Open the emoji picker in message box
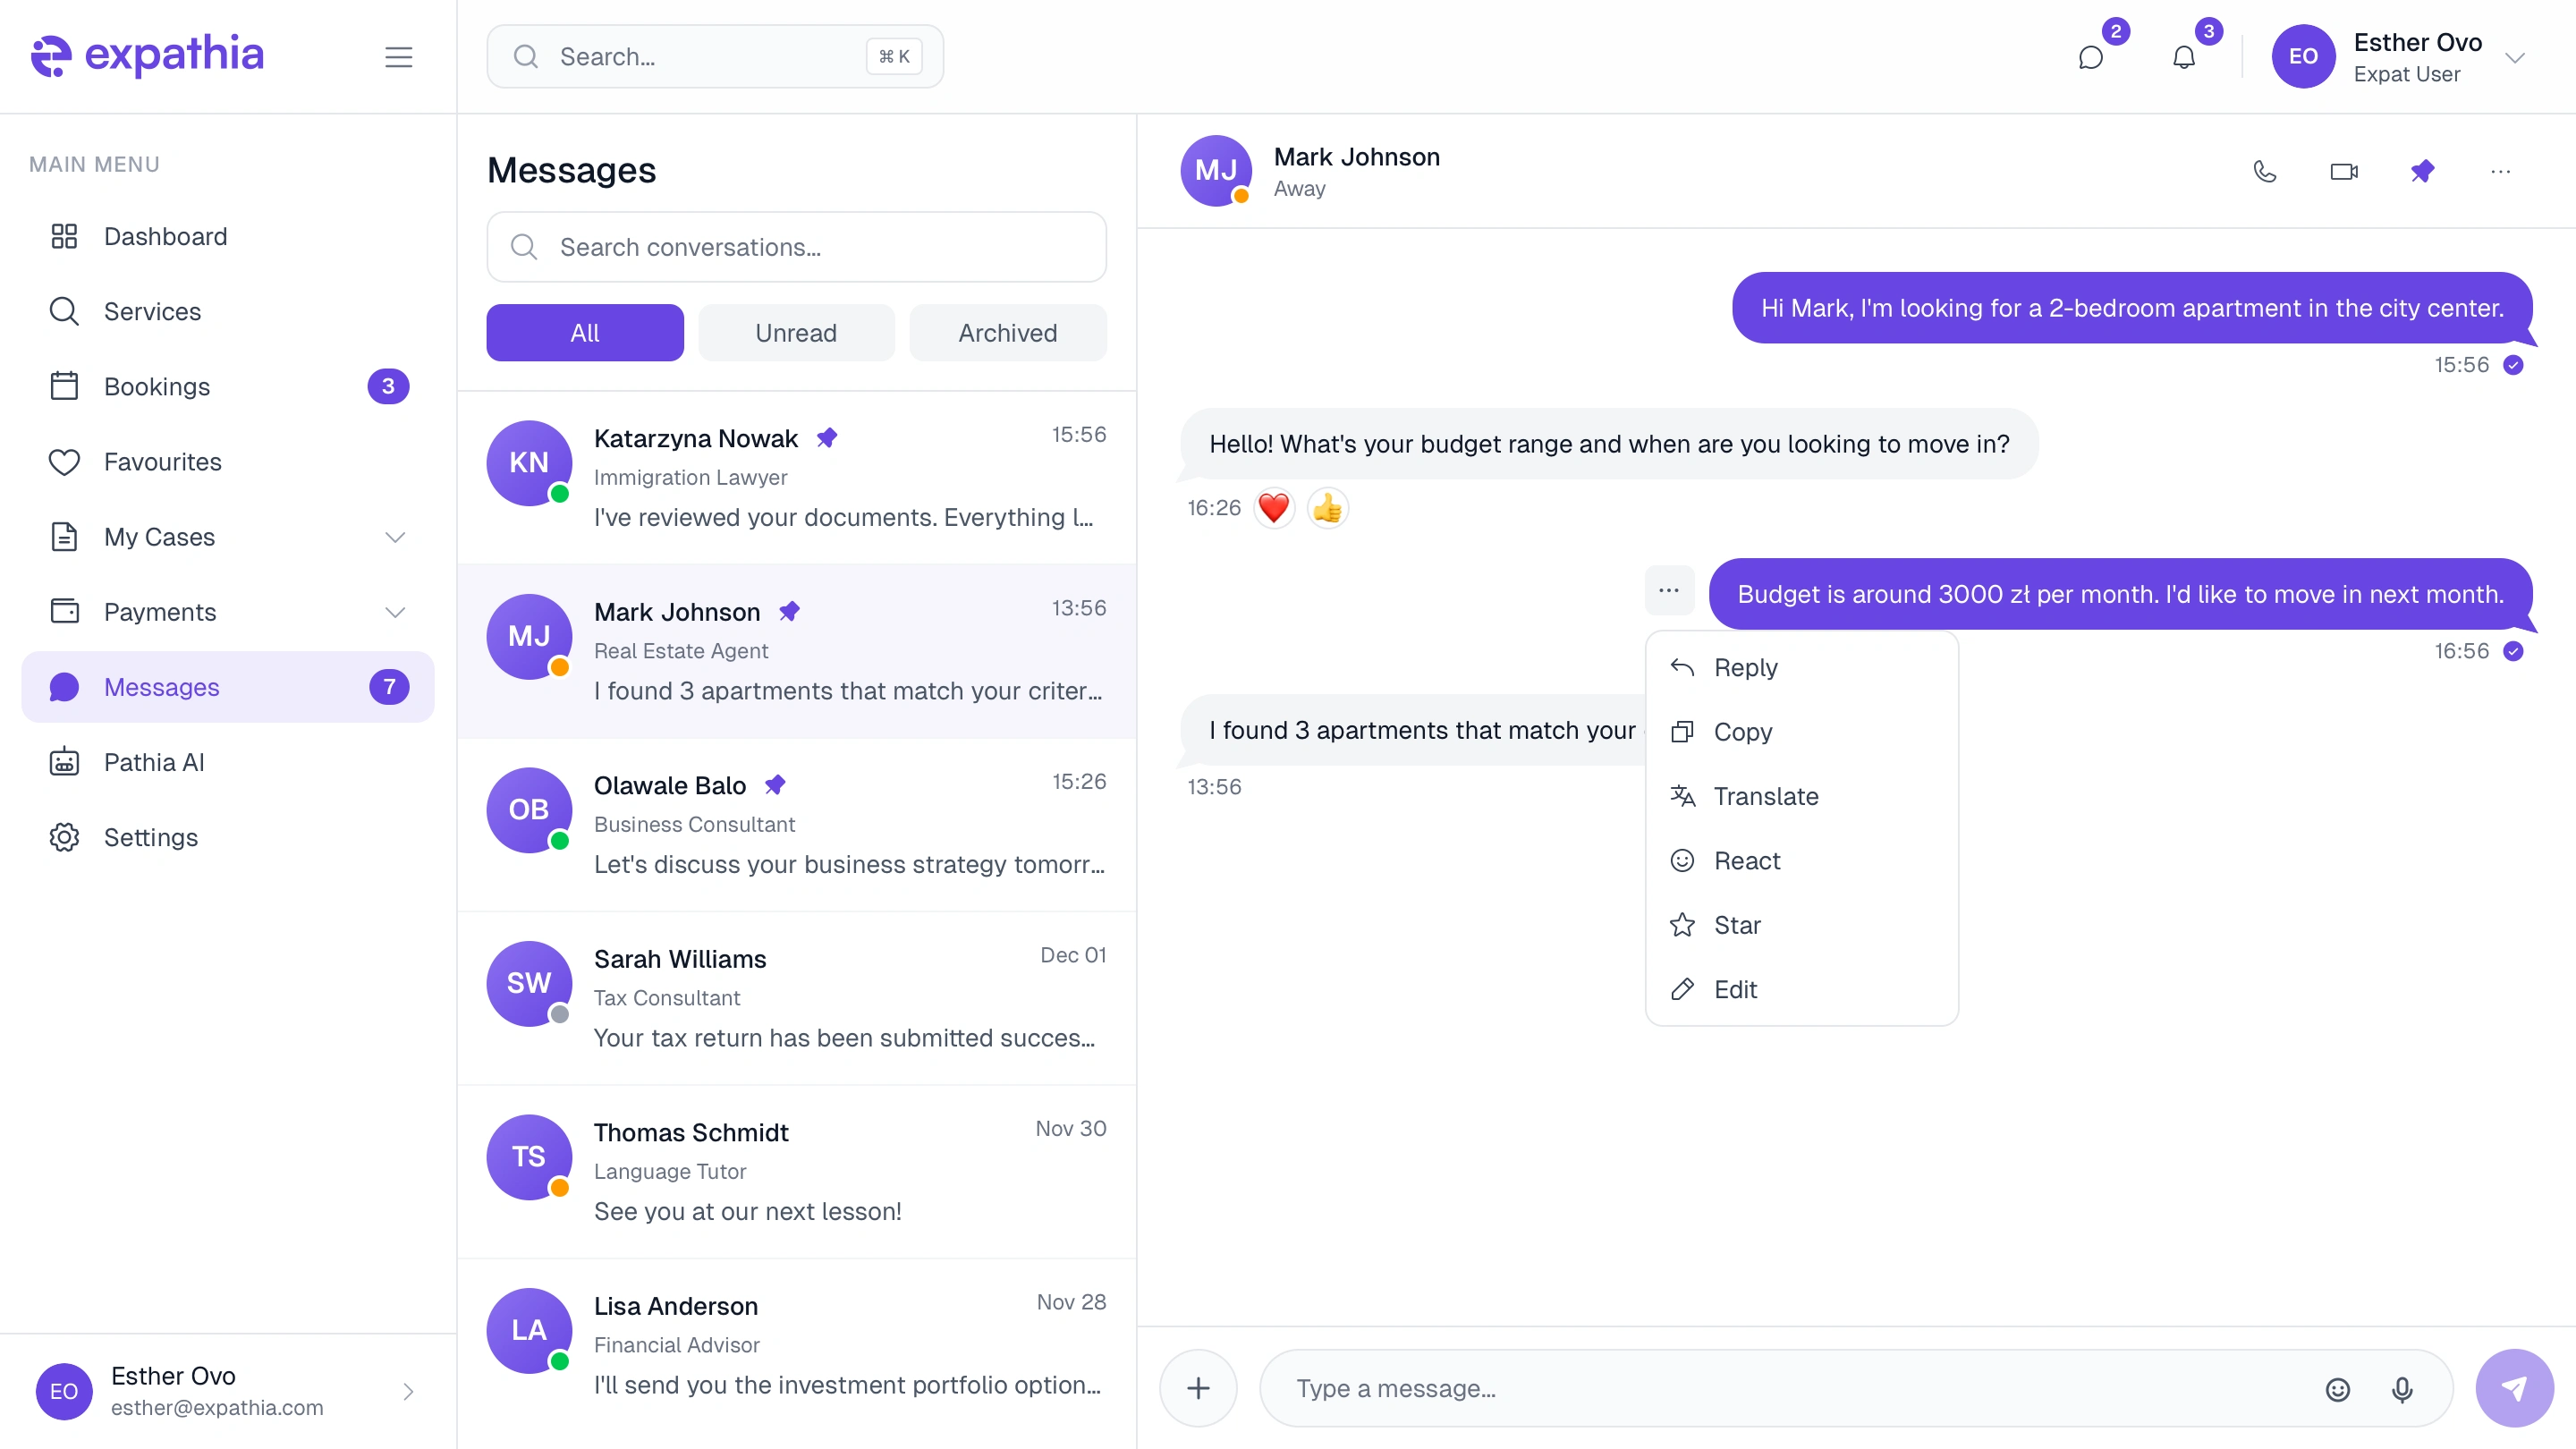Screen dimensions: 2576x1449 (x=2337, y=1388)
